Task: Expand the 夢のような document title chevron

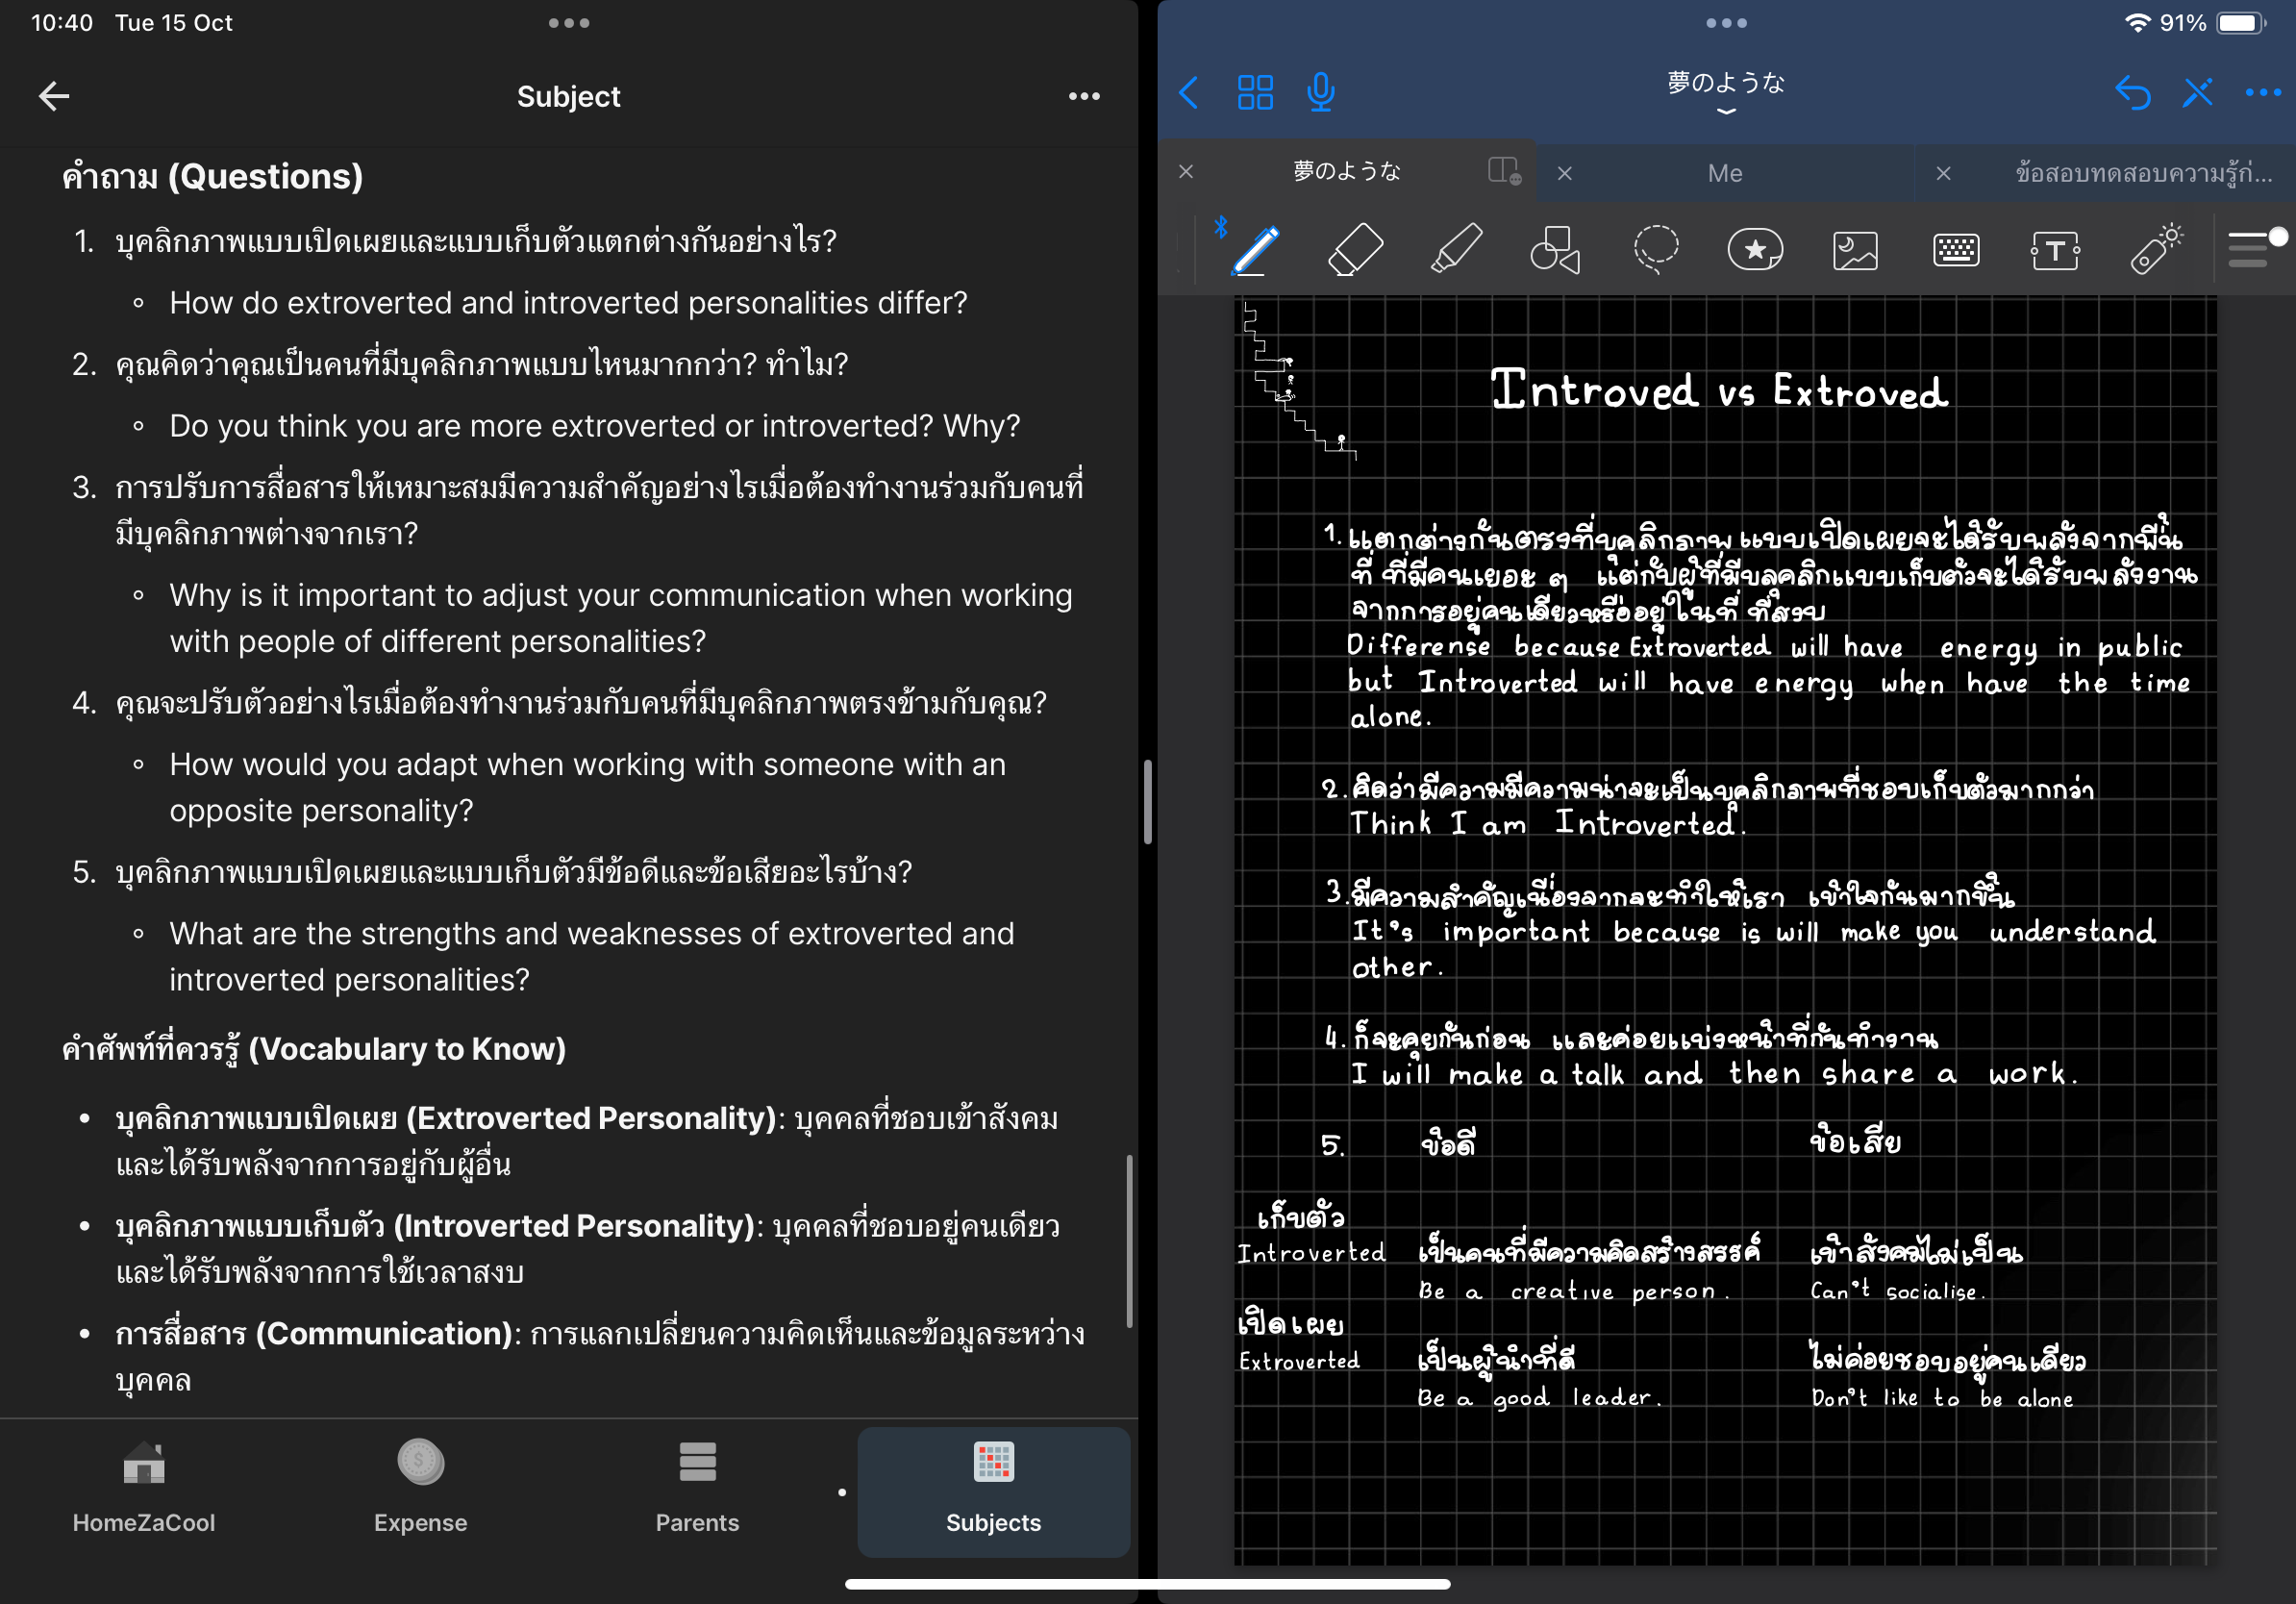Action: pyautogui.click(x=1725, y=112)
